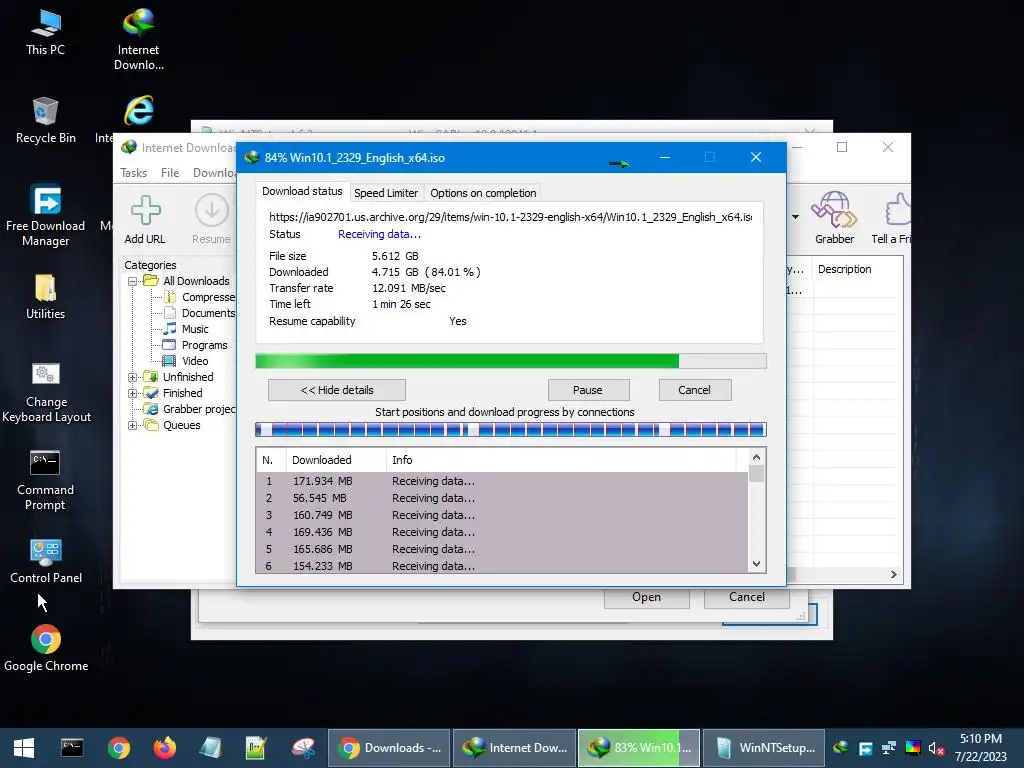Open Tasks menu in IDM
The width and height of the screenshot is (1024, 768).
click(133, 173)
